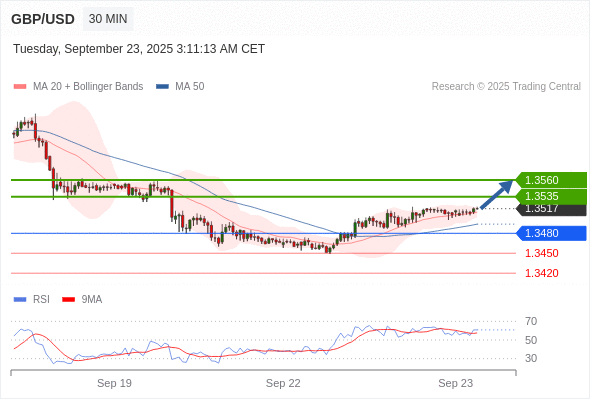The height and width of the screenshot is (400, 590).
Task: Click the red 9MA legend swatch
Action: [x=68, y=300]
